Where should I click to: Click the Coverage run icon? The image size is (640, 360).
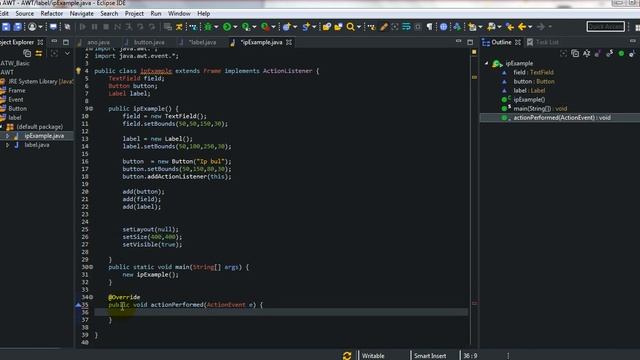pos(246,27)
